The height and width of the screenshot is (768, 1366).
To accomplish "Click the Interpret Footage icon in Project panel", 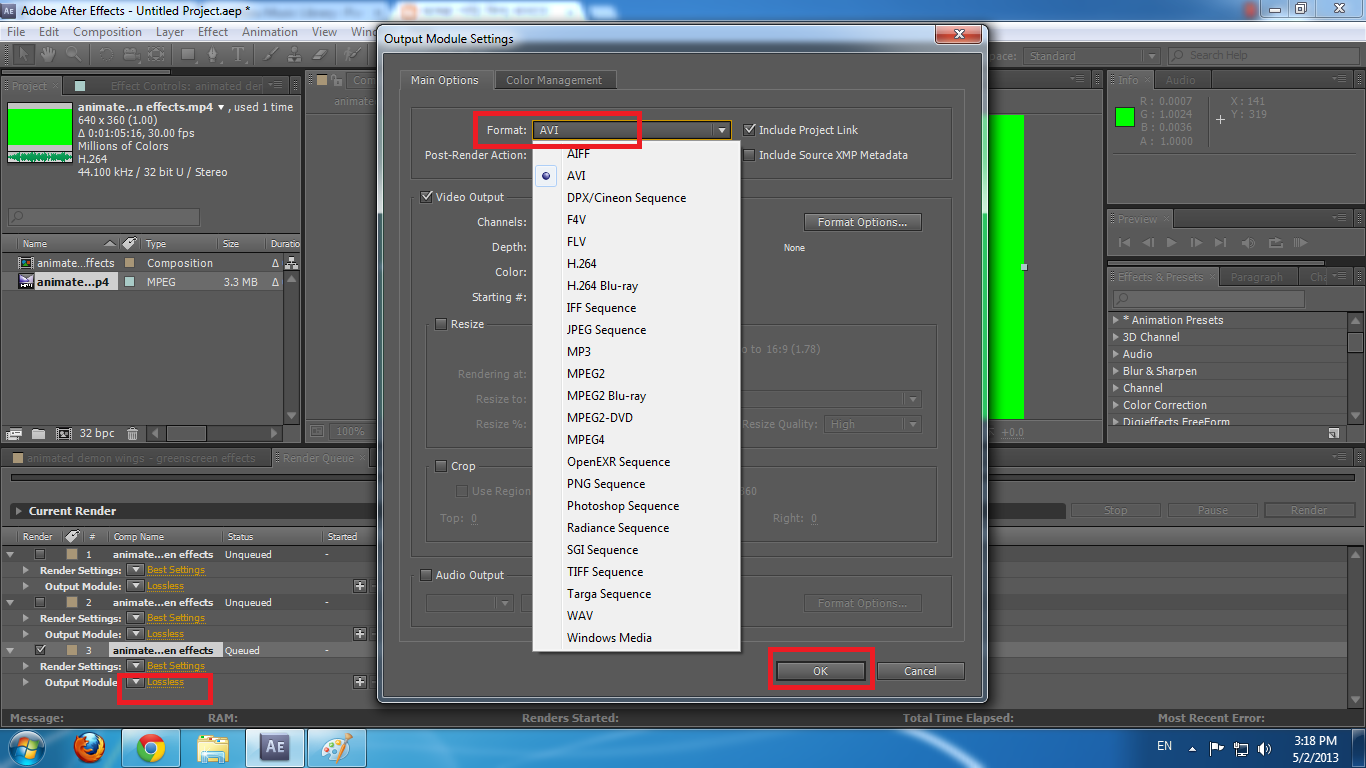I will pyautogui.click(x=14, y=434).
